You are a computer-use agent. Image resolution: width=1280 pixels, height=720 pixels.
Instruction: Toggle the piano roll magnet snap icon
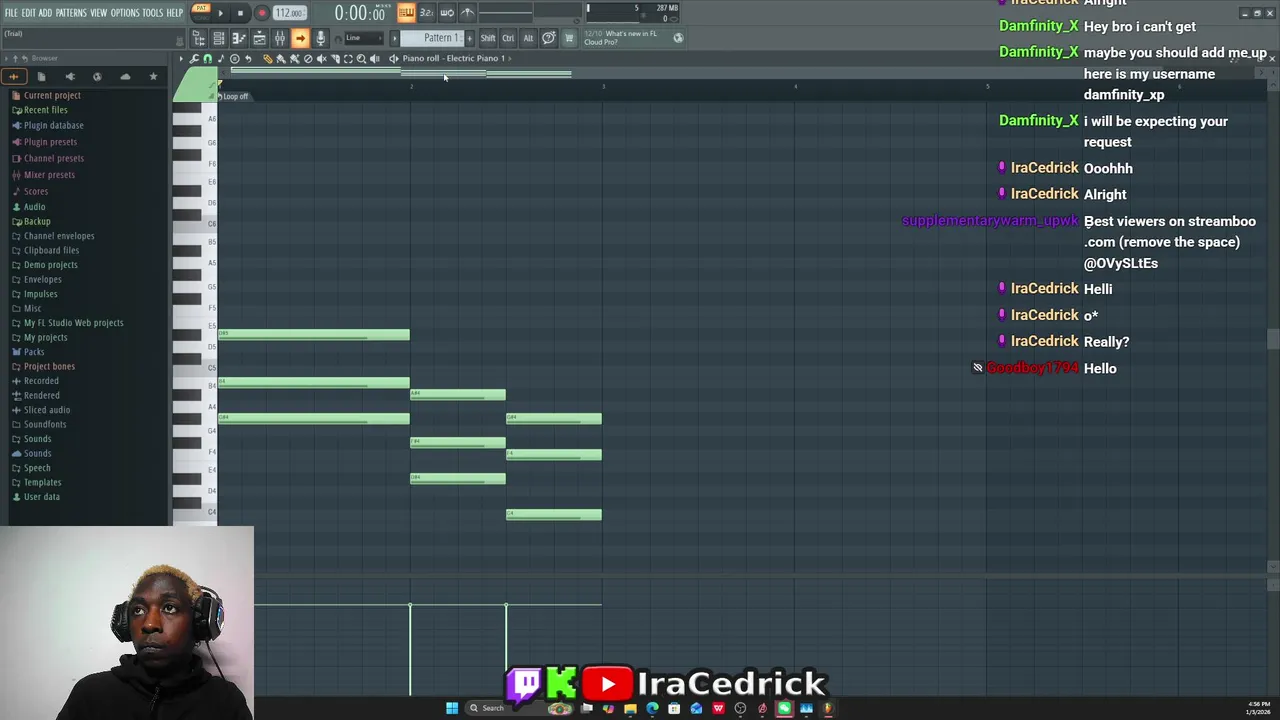coord(207,58)
